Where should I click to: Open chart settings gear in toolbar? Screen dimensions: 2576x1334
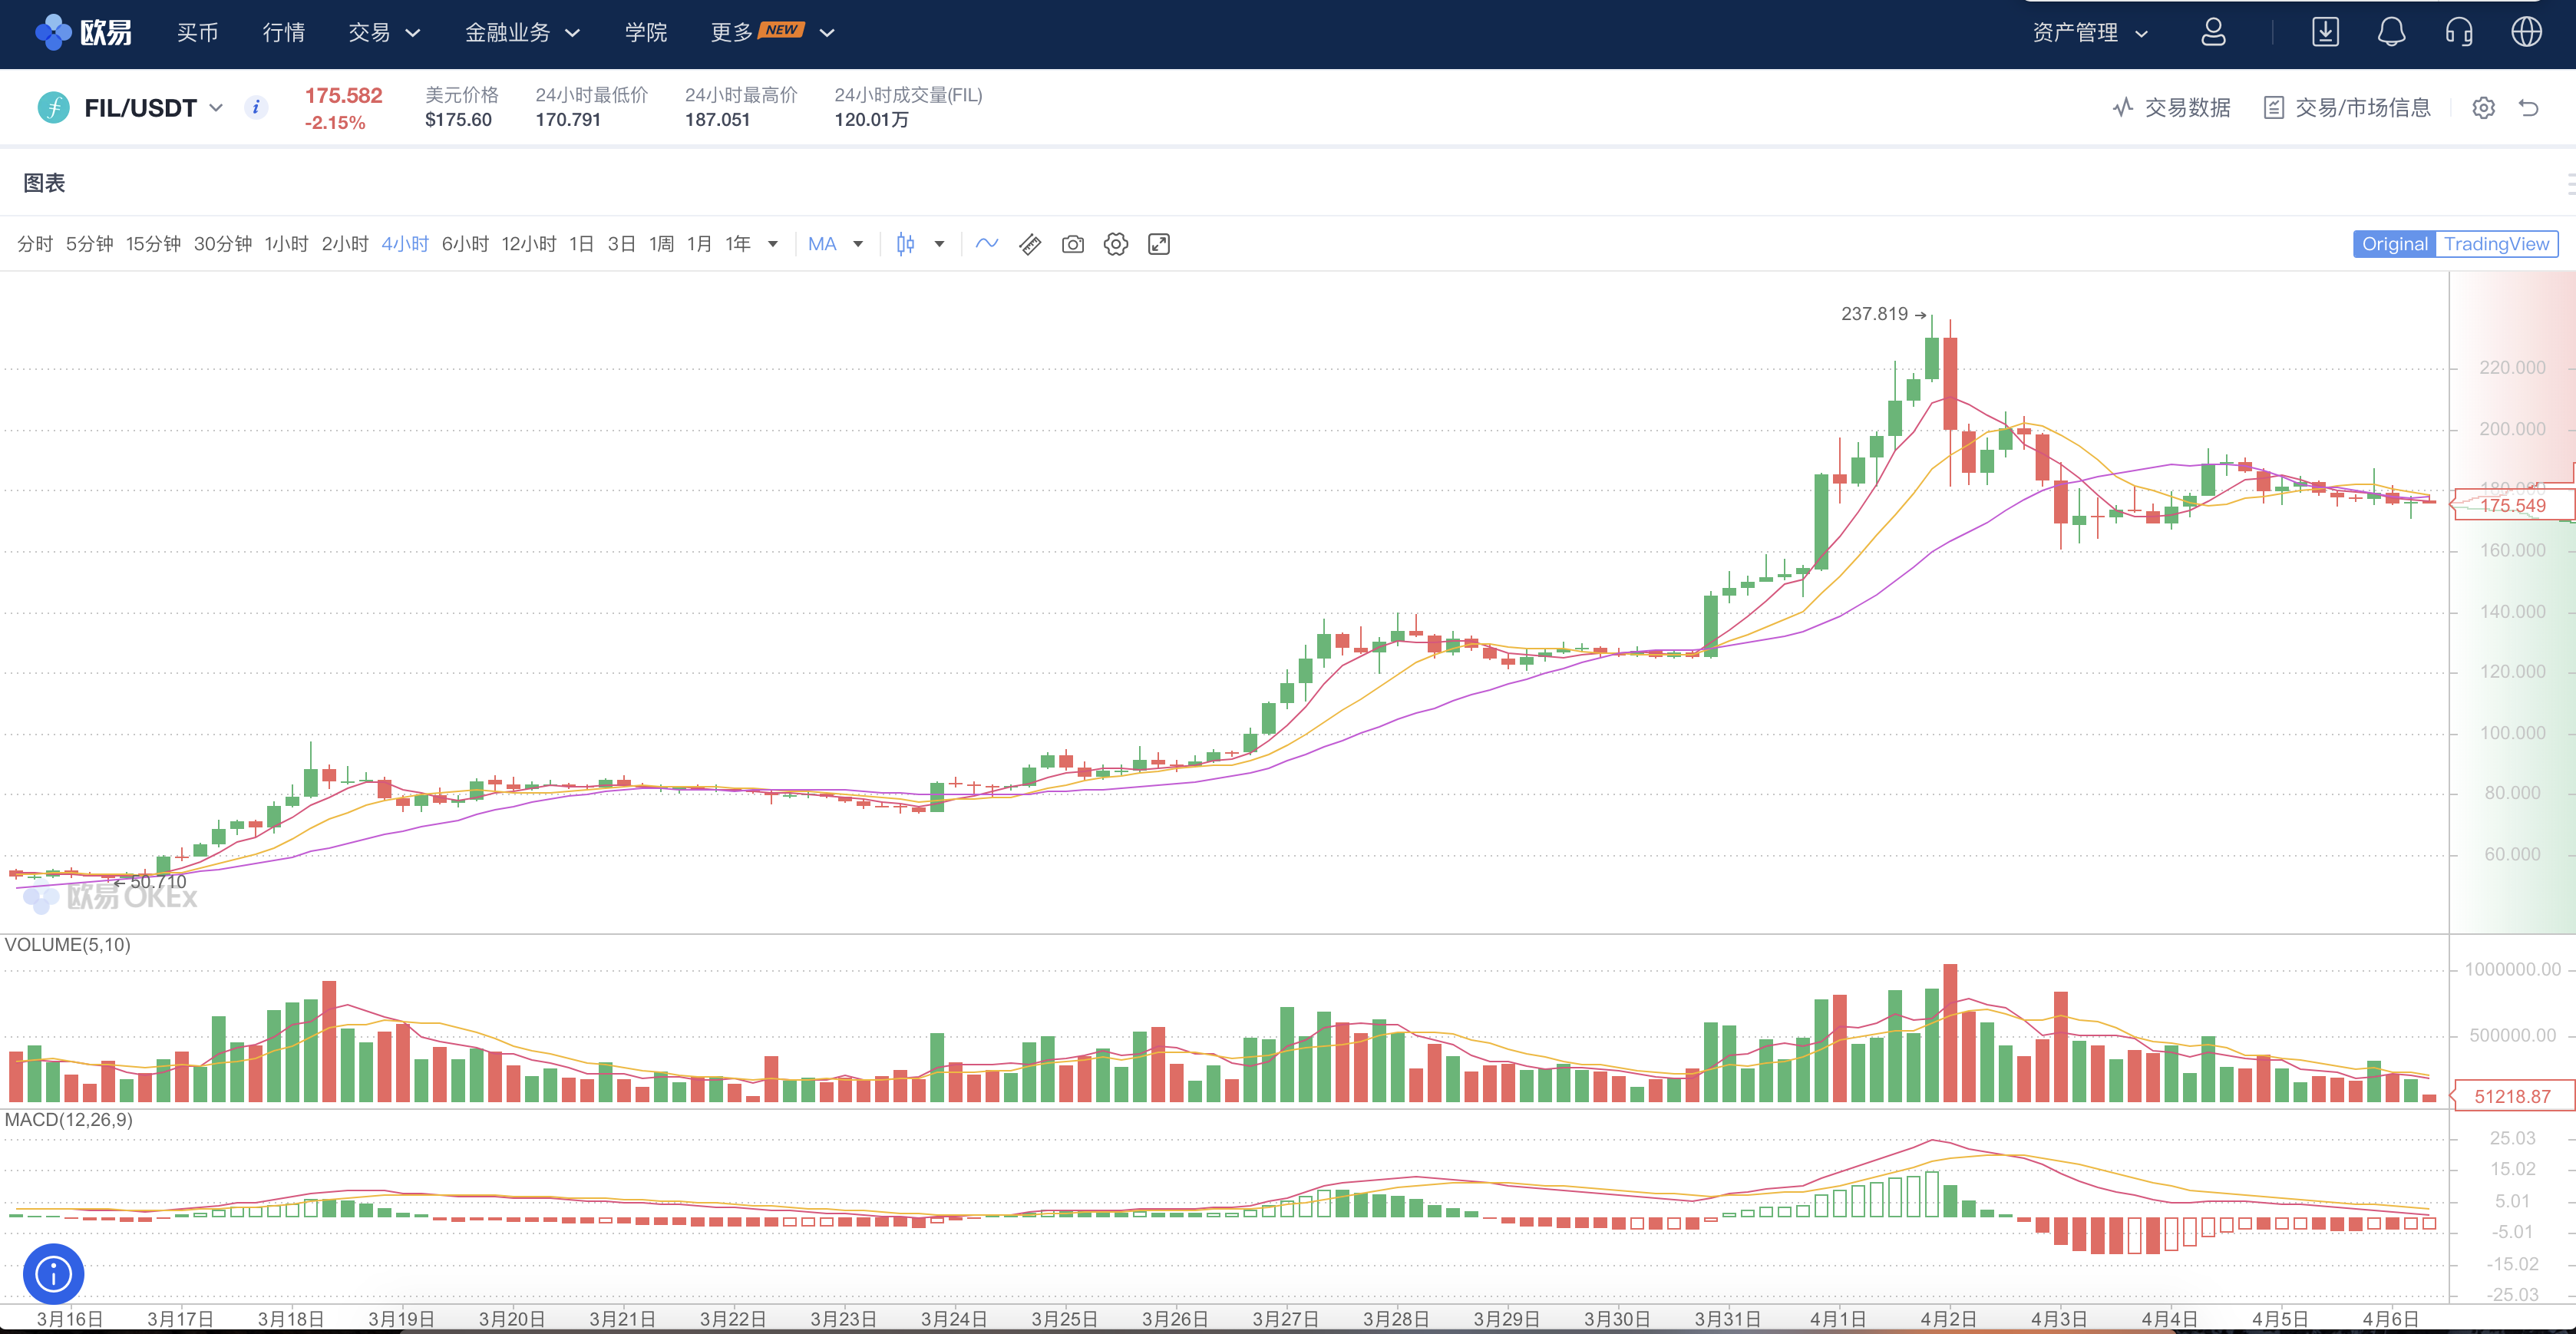click(1115, 244)
